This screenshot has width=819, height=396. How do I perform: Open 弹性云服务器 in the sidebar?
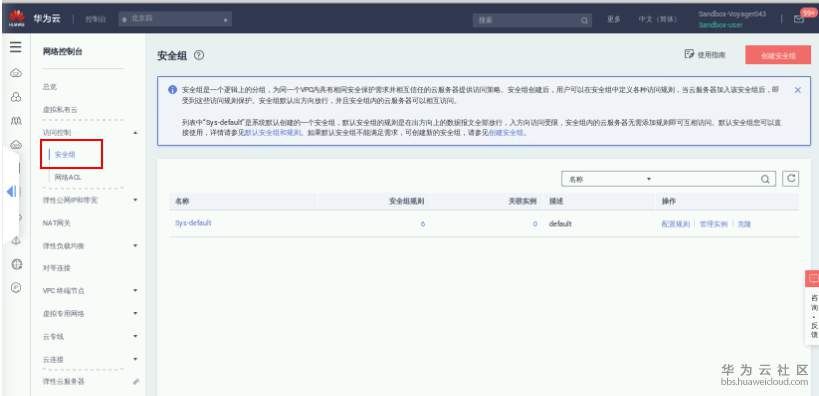tap(63, 382)
